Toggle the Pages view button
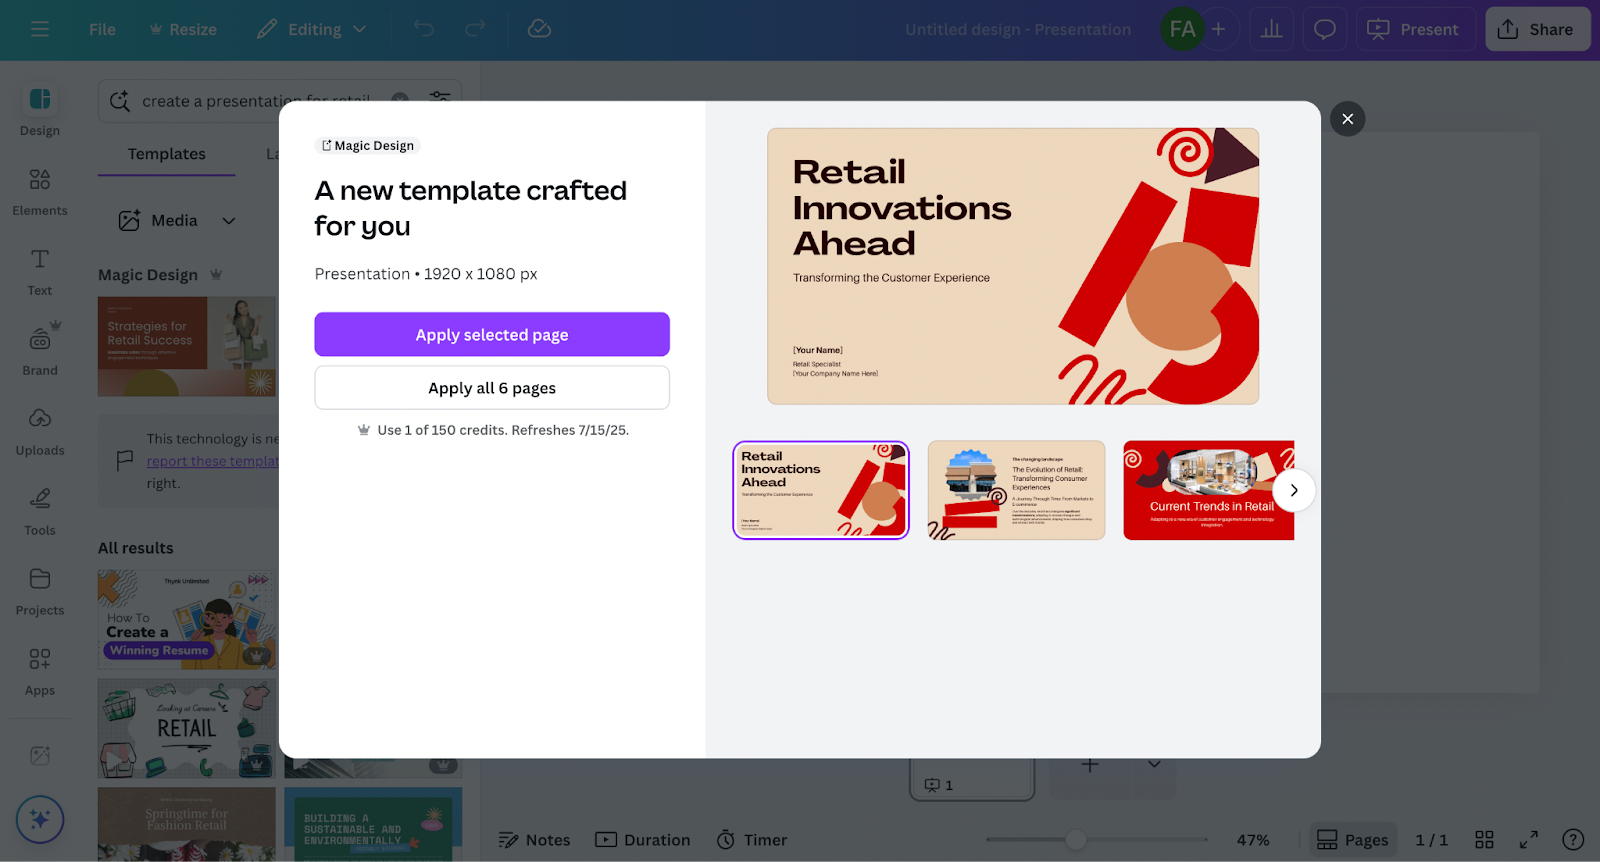Viewport: 1600px width, 862px height. click(x=1352, y=840)
